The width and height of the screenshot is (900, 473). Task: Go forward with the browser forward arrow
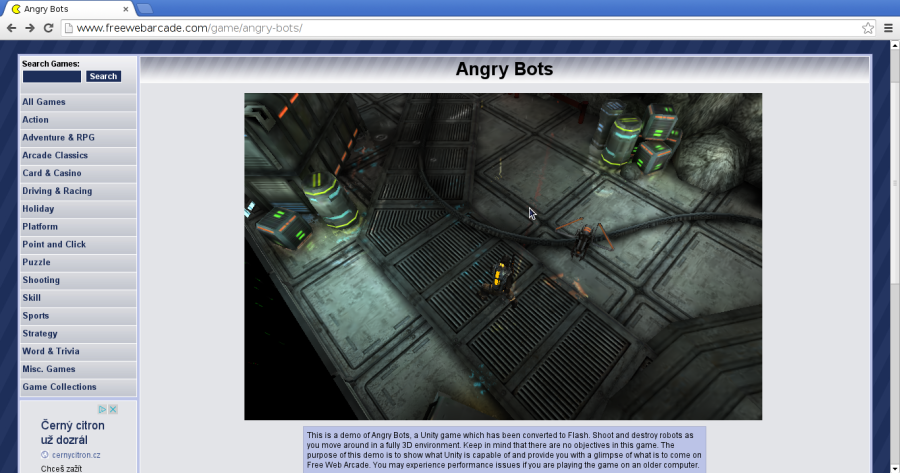30,28
